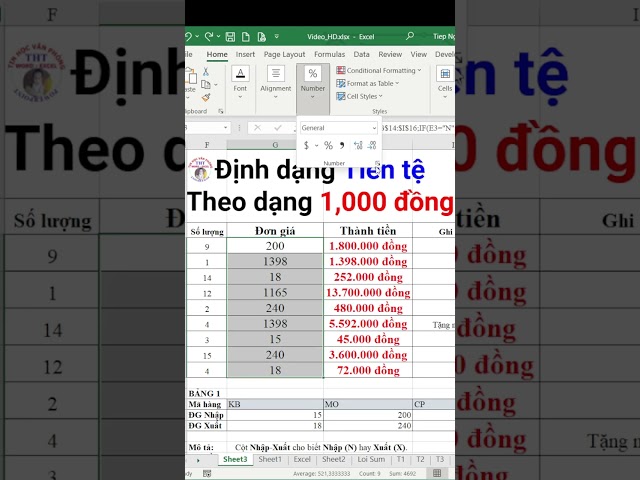640x480 pixels.
Task: Click the Undo icon in the title bar
Action: (x=189, y=37)
